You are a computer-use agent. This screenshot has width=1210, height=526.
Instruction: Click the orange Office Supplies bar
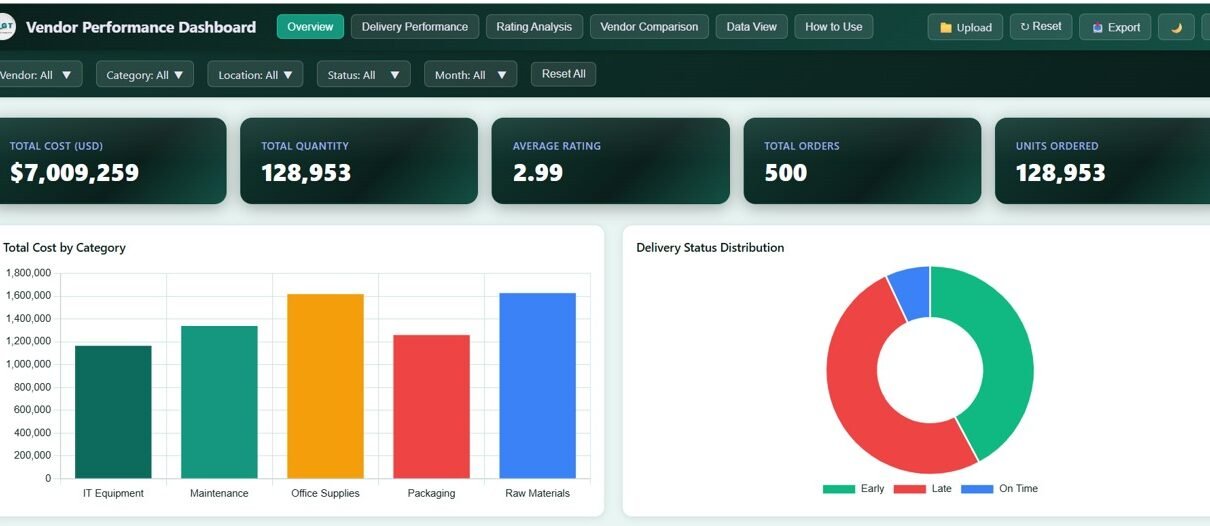[325, 385]
